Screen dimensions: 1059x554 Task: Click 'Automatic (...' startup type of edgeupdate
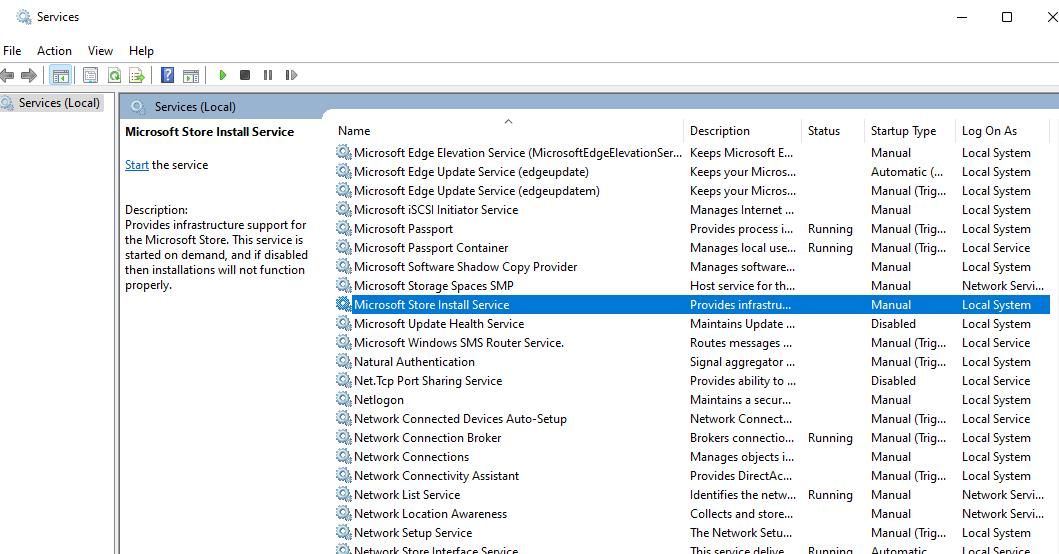pyautogui.click(x=906, y=172)
